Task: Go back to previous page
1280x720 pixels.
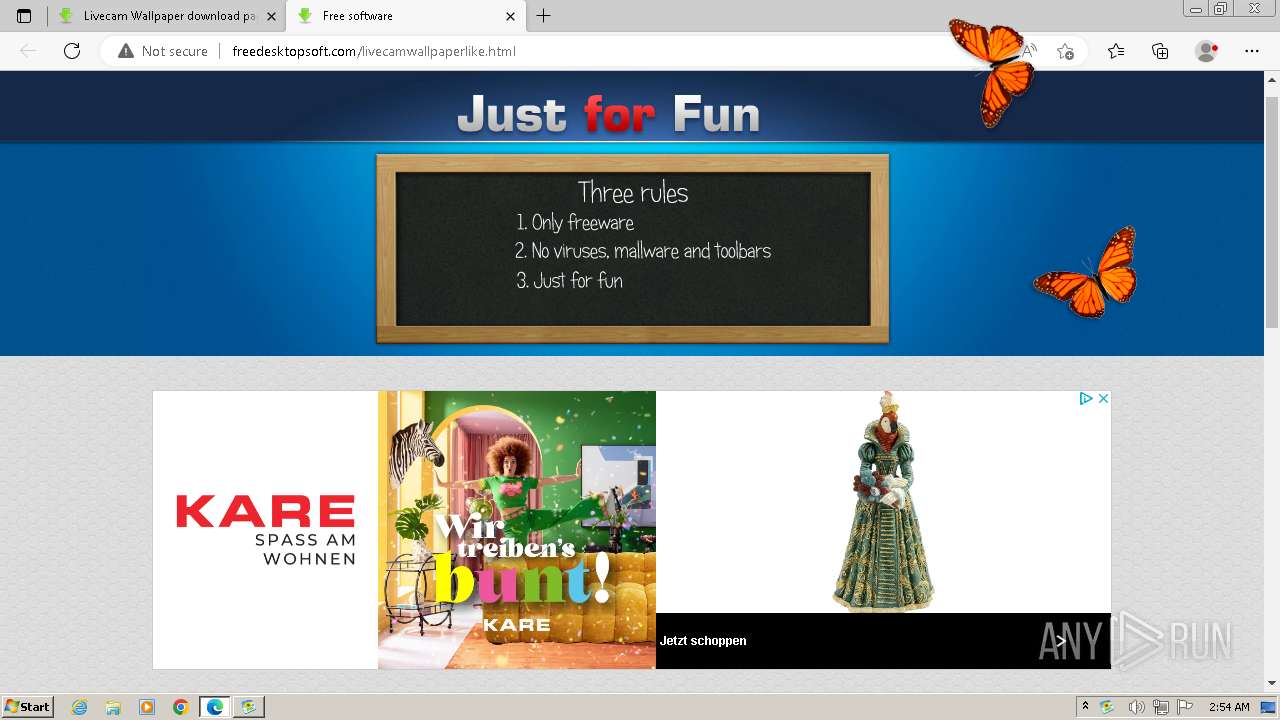Action: pos(28,51)
